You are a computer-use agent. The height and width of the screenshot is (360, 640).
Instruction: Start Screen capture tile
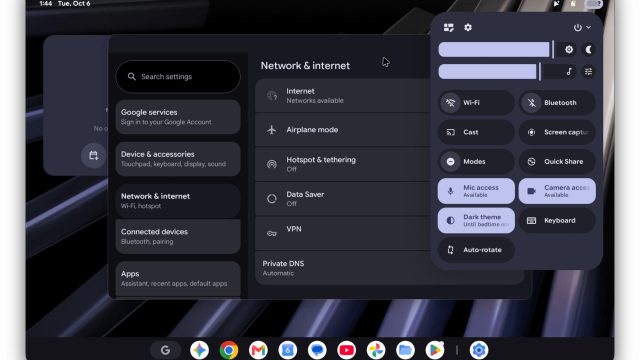[557, 132]
